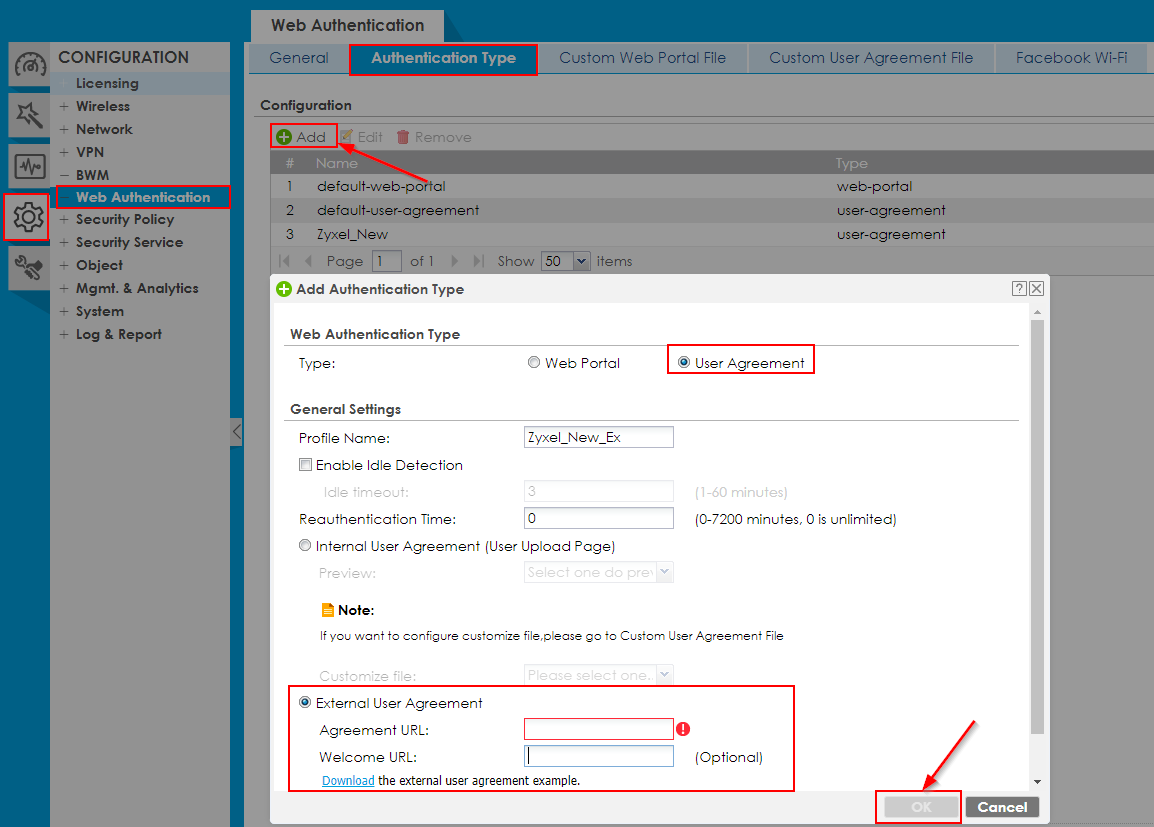Open the Maintenance tools sidebar icon

point(29,267)
